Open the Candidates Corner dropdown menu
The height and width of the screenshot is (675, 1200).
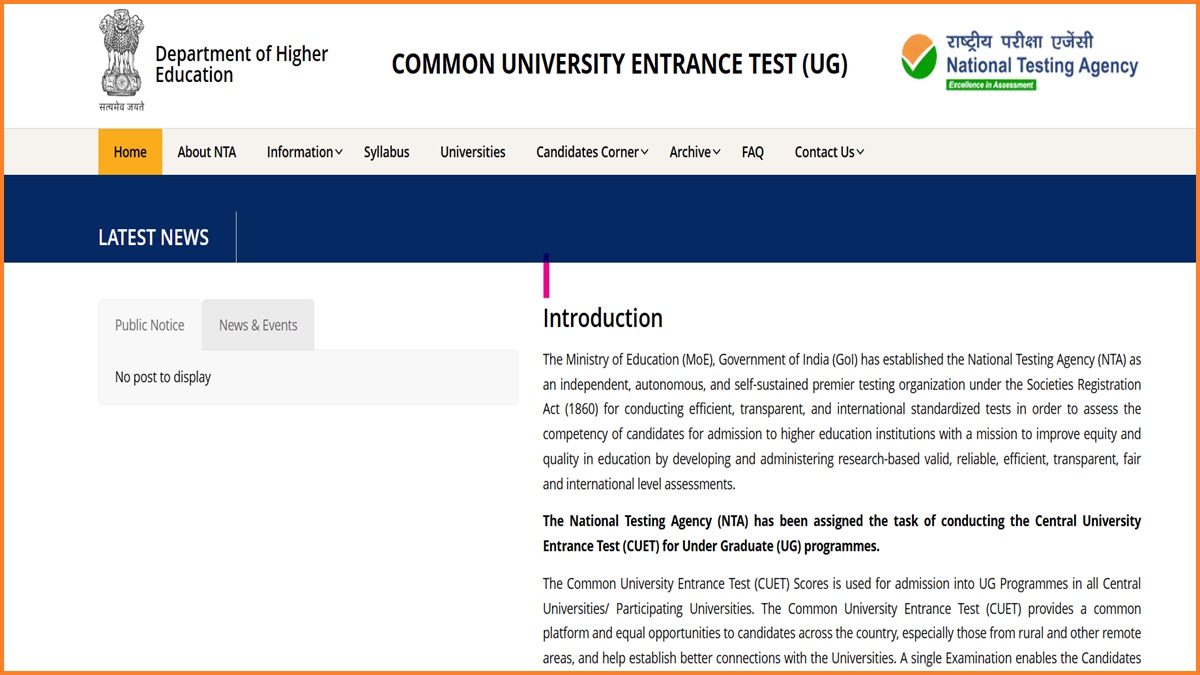point(592,152)
